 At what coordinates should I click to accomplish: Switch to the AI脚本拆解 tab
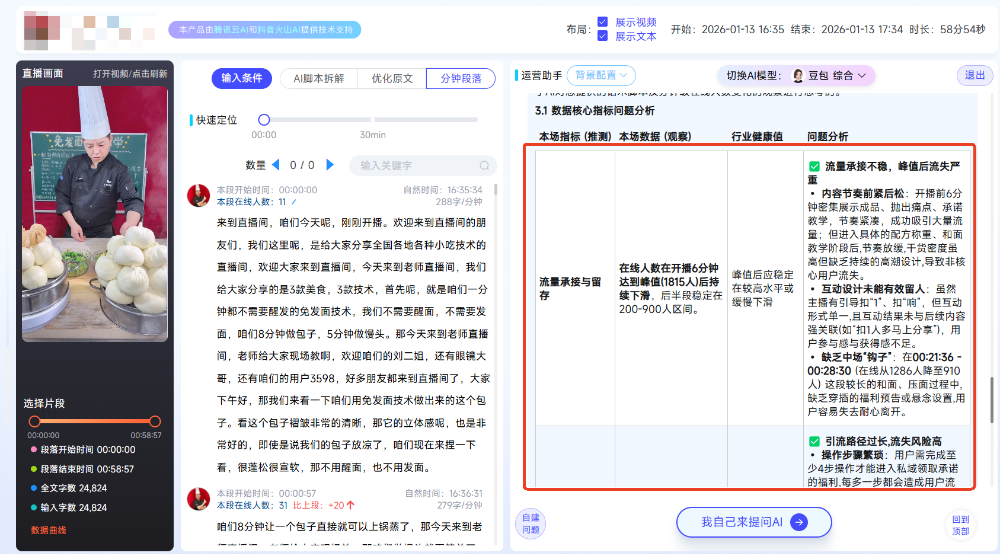[319, 79]
